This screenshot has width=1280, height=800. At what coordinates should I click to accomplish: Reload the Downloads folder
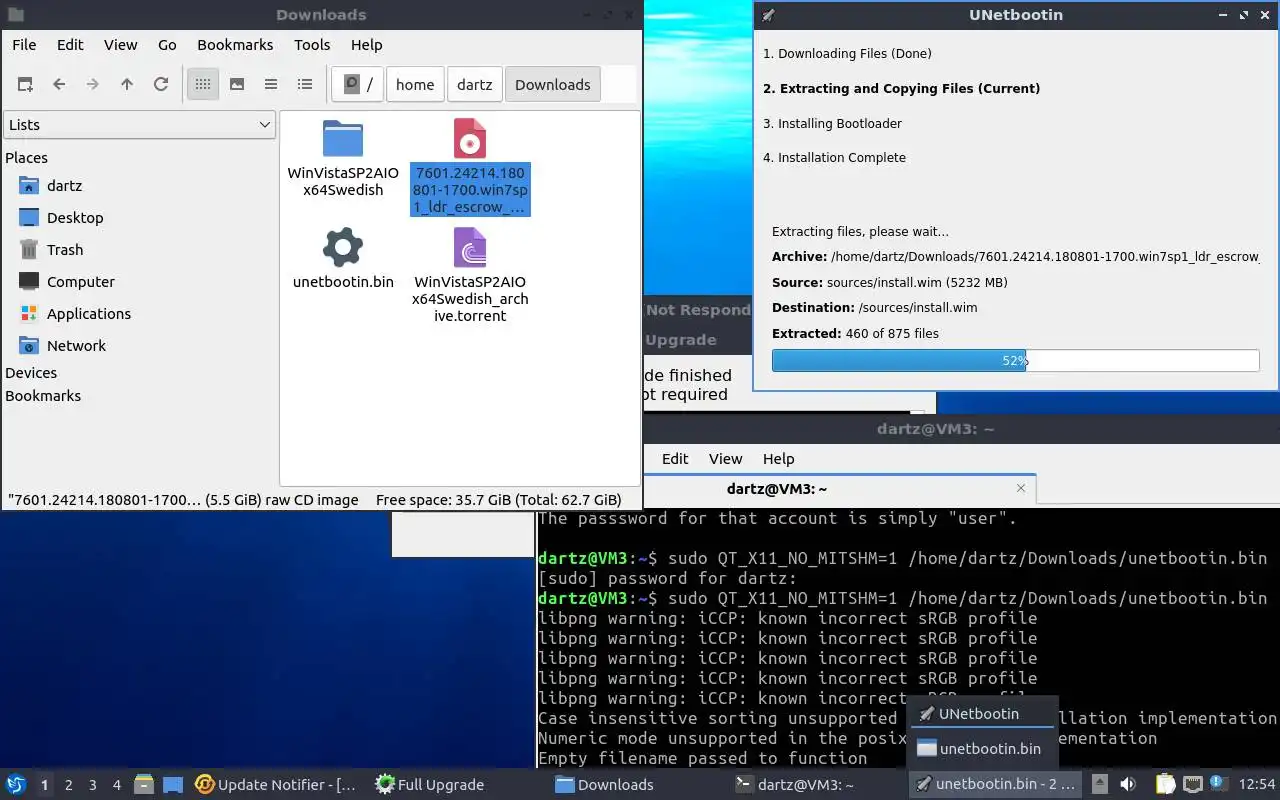pos(161,85)
